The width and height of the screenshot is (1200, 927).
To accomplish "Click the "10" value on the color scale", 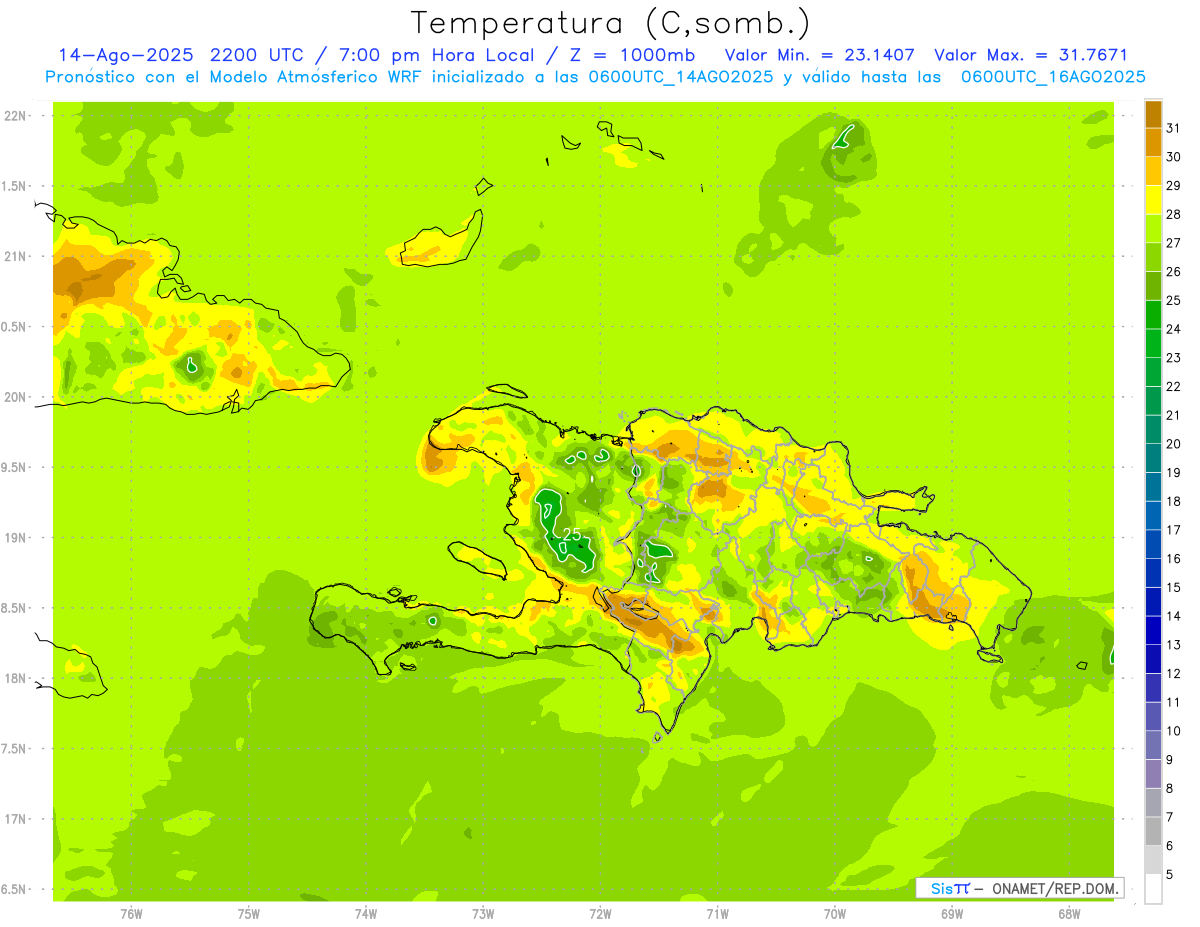I will (1174, 731).
